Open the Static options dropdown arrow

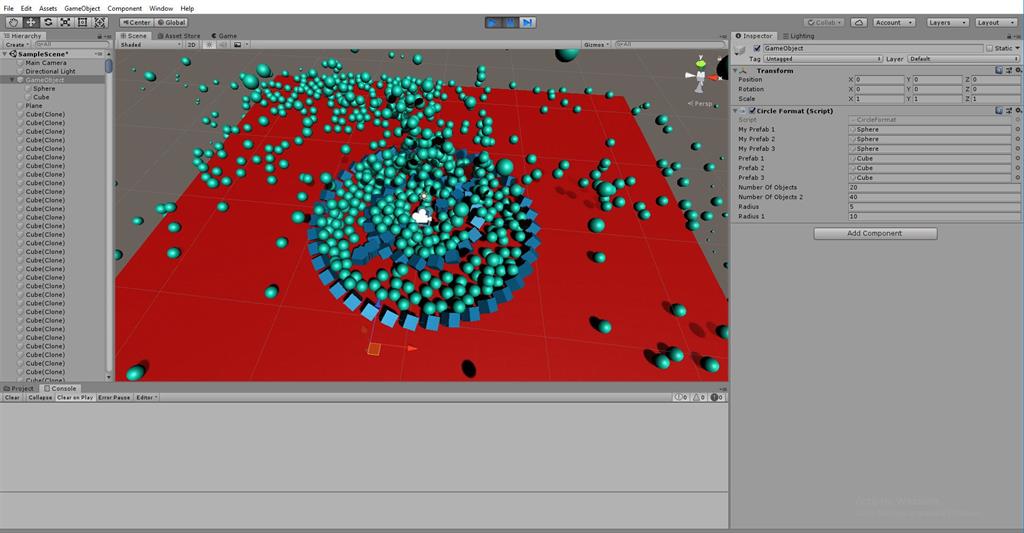pos(1017,48)
